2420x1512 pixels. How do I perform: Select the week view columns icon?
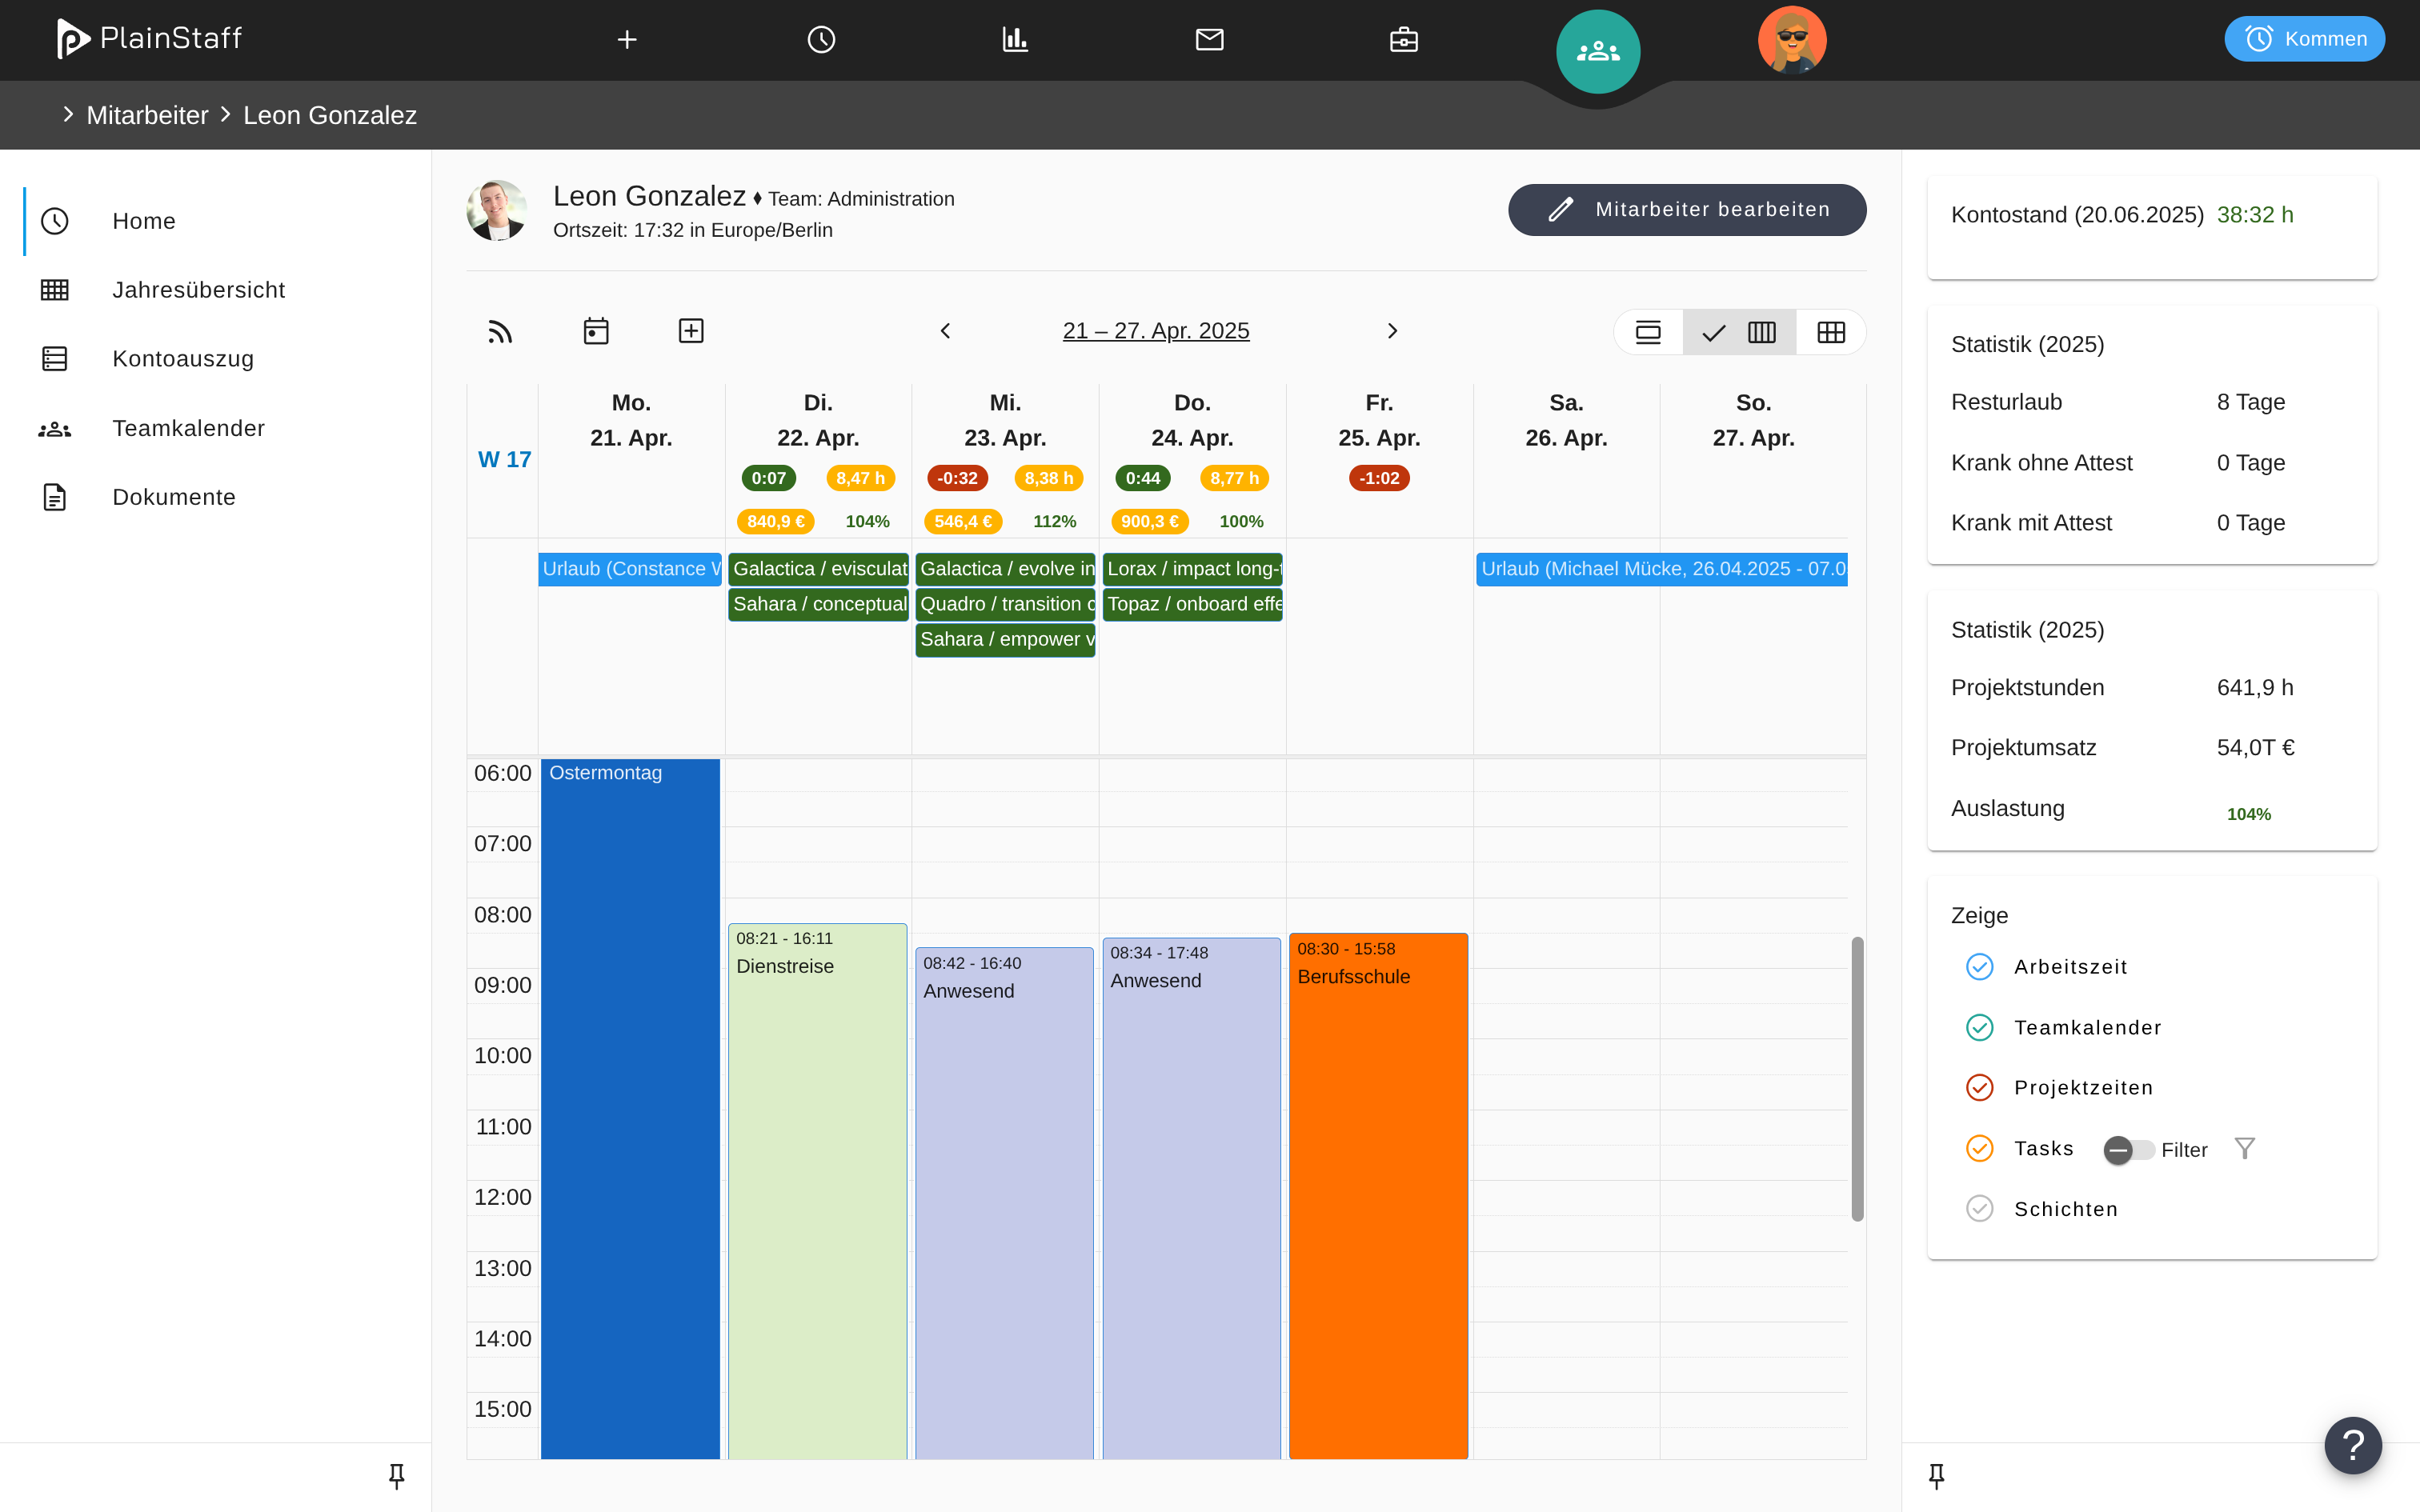(x=1740, y=332)
